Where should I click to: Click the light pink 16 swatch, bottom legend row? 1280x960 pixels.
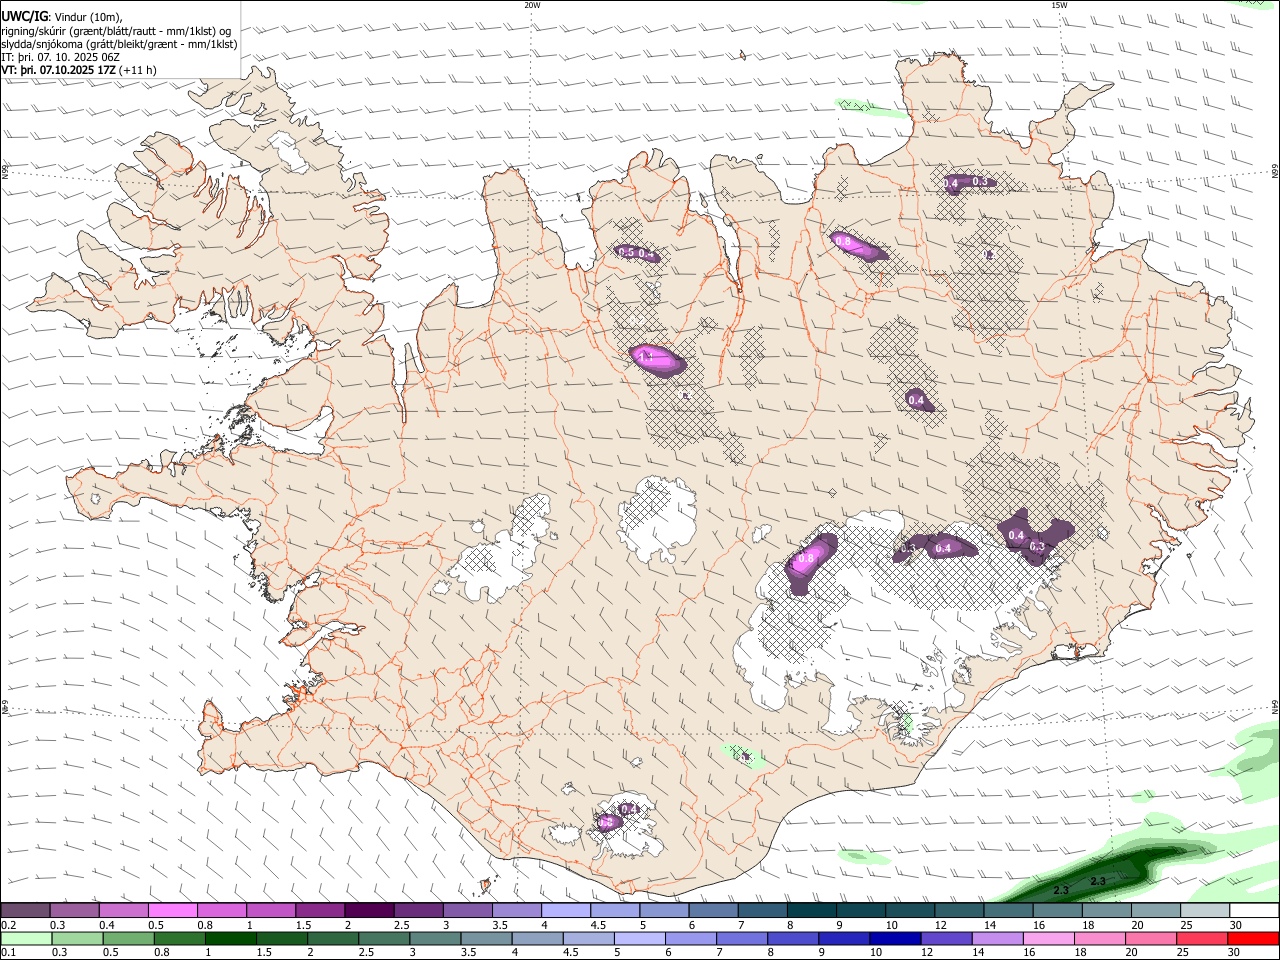tap(1050, 939)
